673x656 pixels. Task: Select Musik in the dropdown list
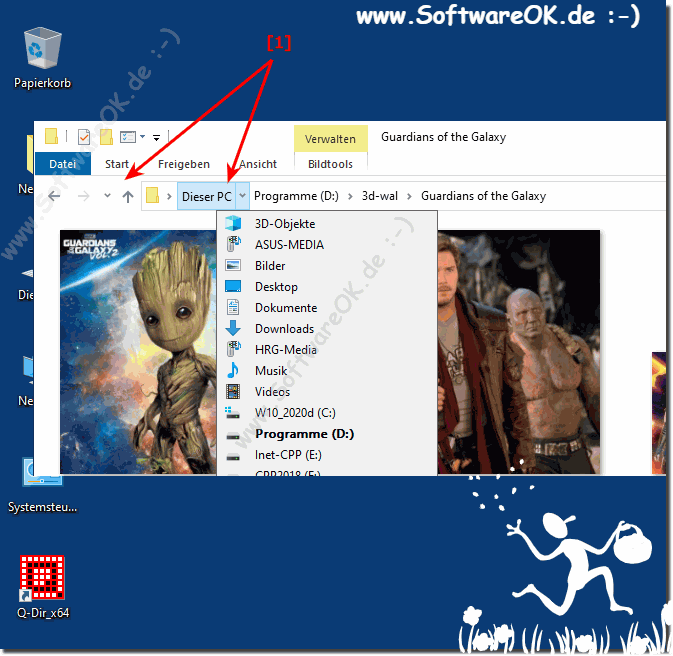coord(327,371)
